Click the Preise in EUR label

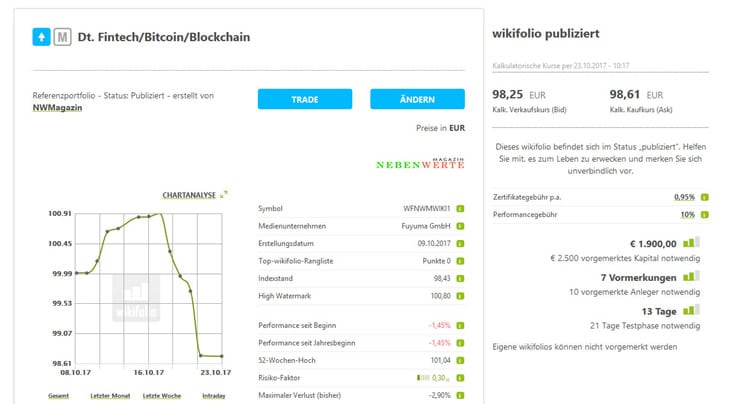(440, 128)
